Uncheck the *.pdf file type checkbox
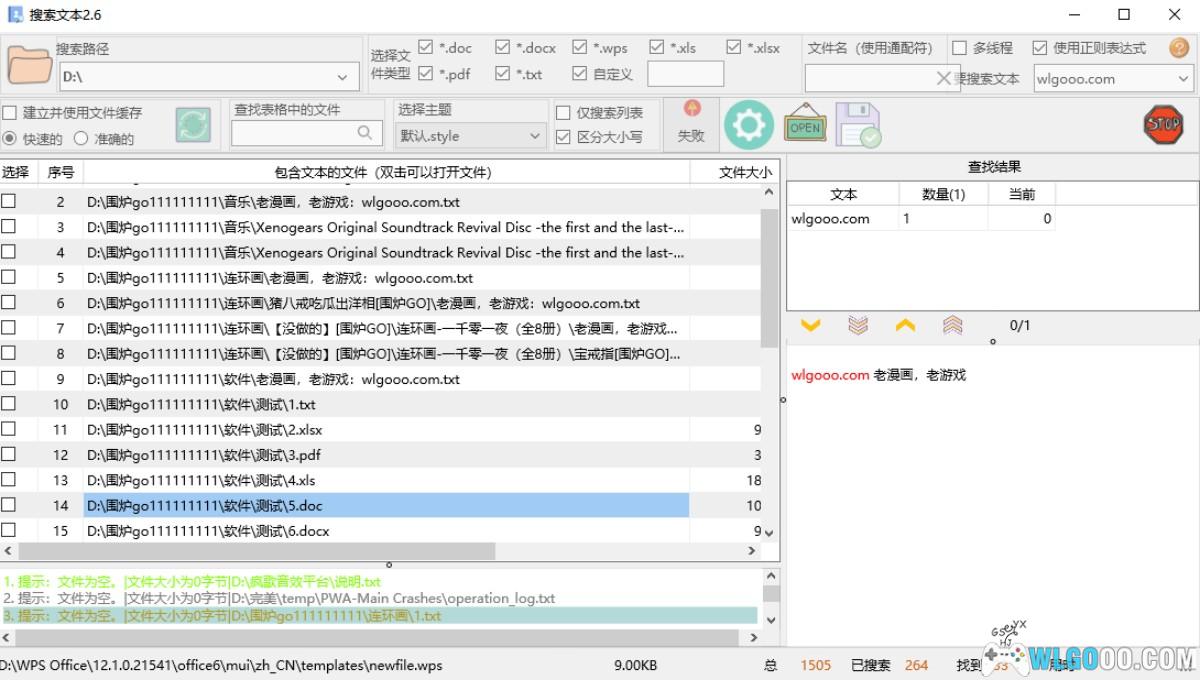The width and height of the screenshot is (1200, 680). (x=426, y=74)
